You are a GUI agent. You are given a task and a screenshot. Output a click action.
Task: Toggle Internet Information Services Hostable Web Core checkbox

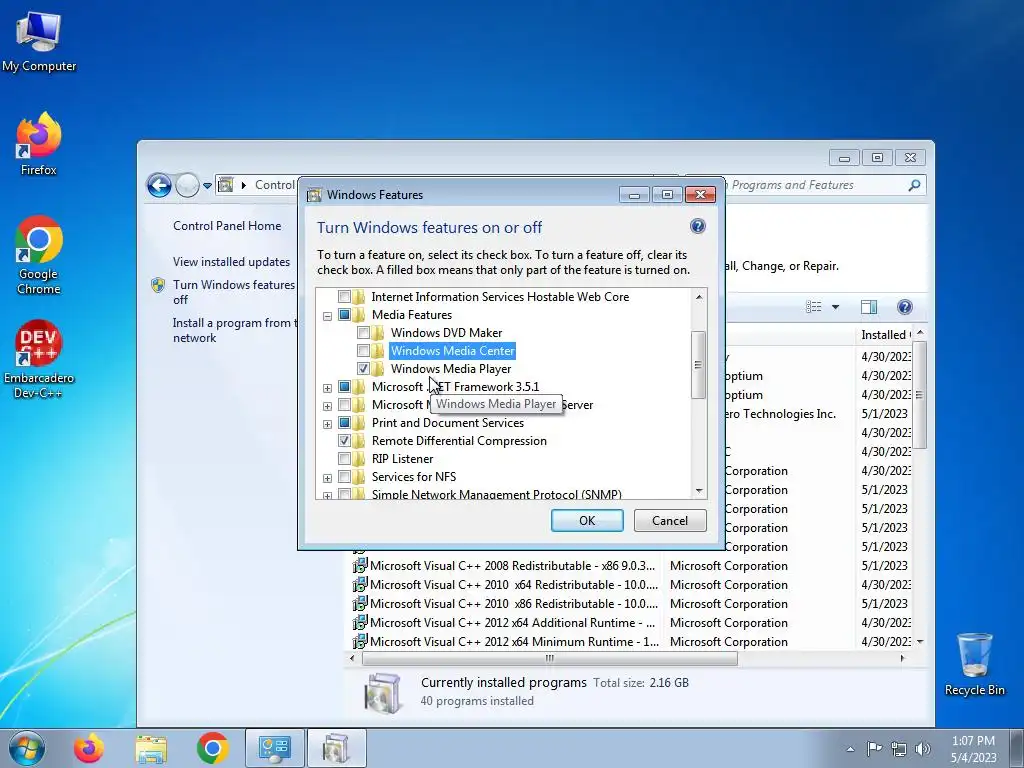pos(344,296)
